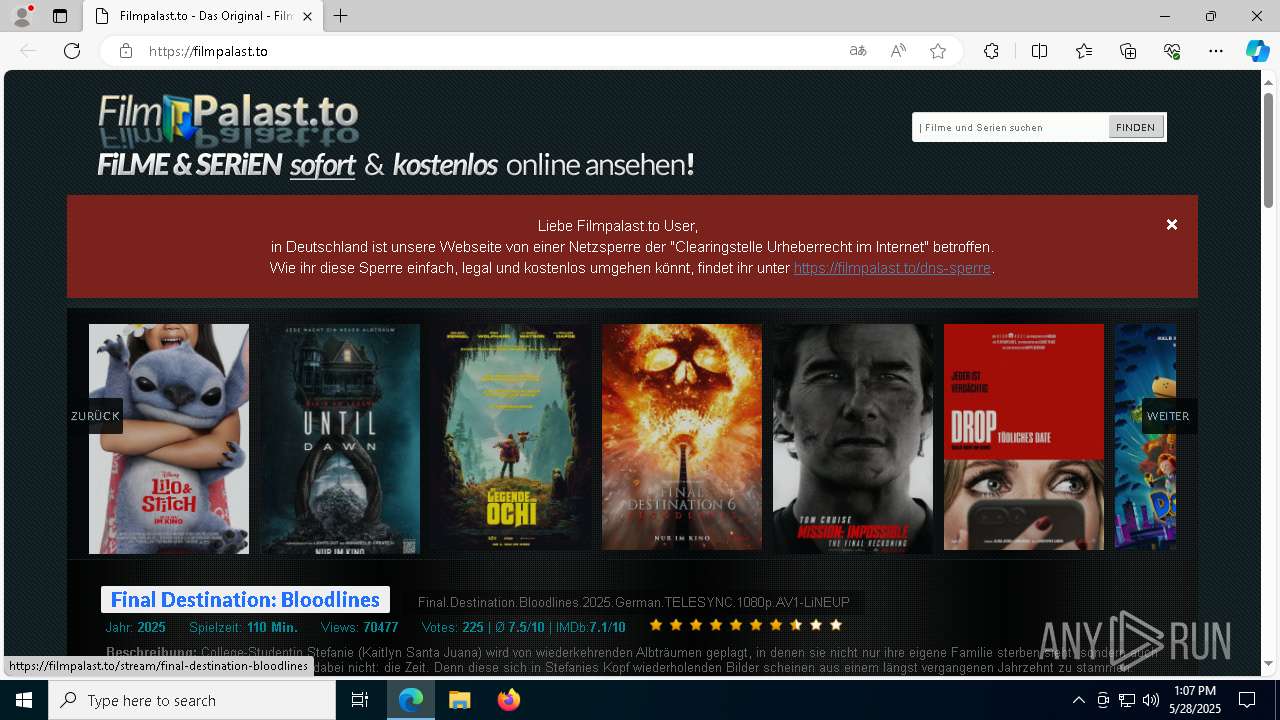Rate movie with the tenth star

coord(836,625)
